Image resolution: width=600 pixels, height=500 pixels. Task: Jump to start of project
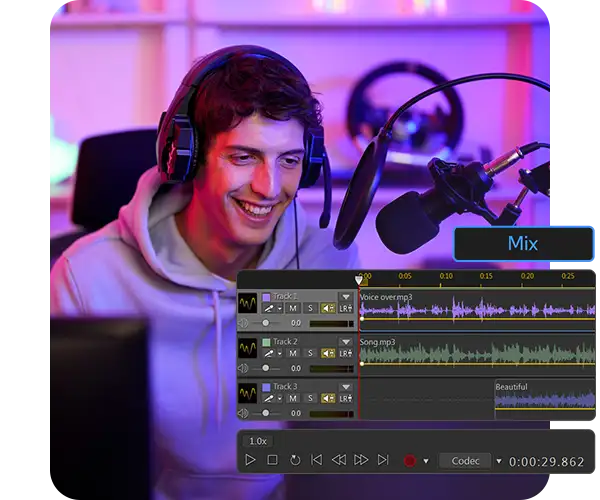[316, 460]
